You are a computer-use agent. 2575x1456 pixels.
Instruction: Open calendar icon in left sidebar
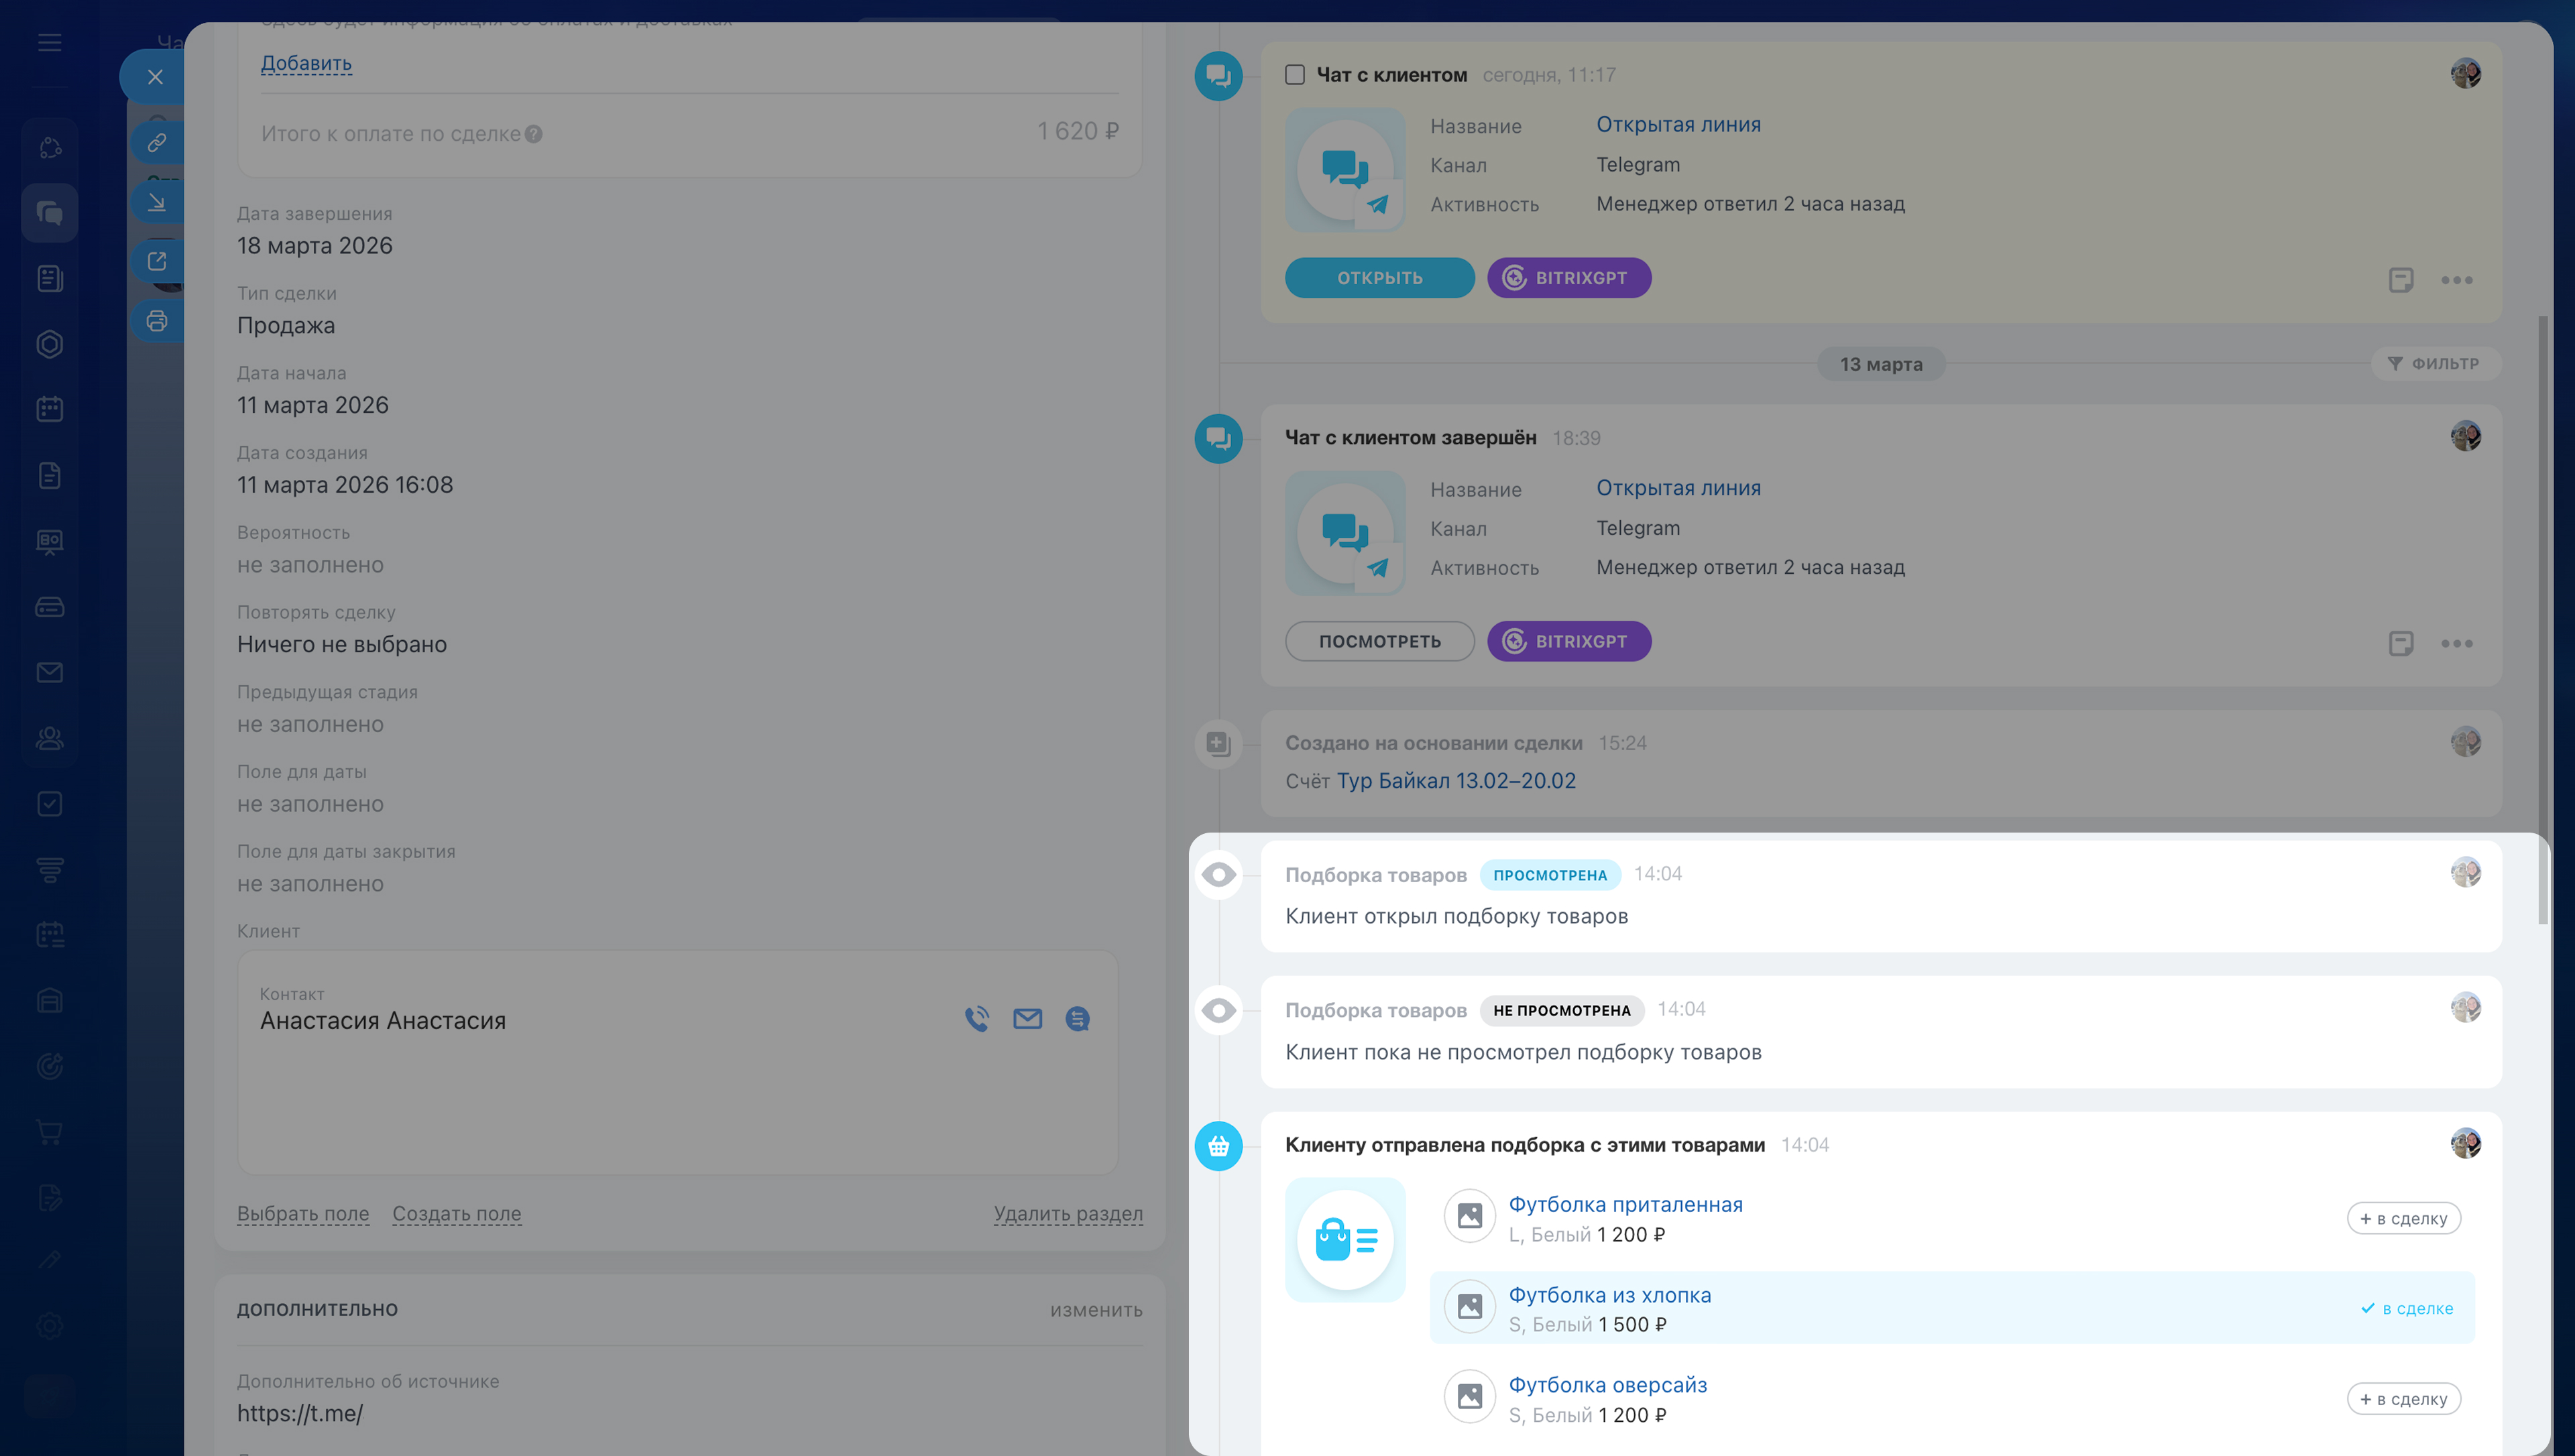coord(49,409)
